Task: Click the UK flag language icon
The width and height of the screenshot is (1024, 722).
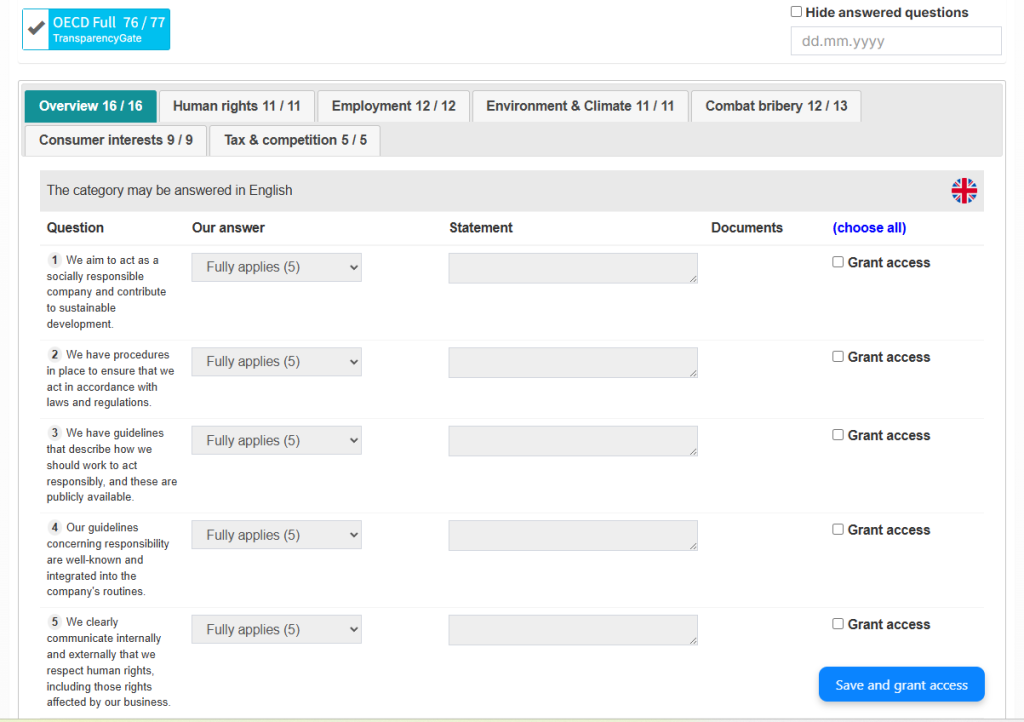Action: 963,191
